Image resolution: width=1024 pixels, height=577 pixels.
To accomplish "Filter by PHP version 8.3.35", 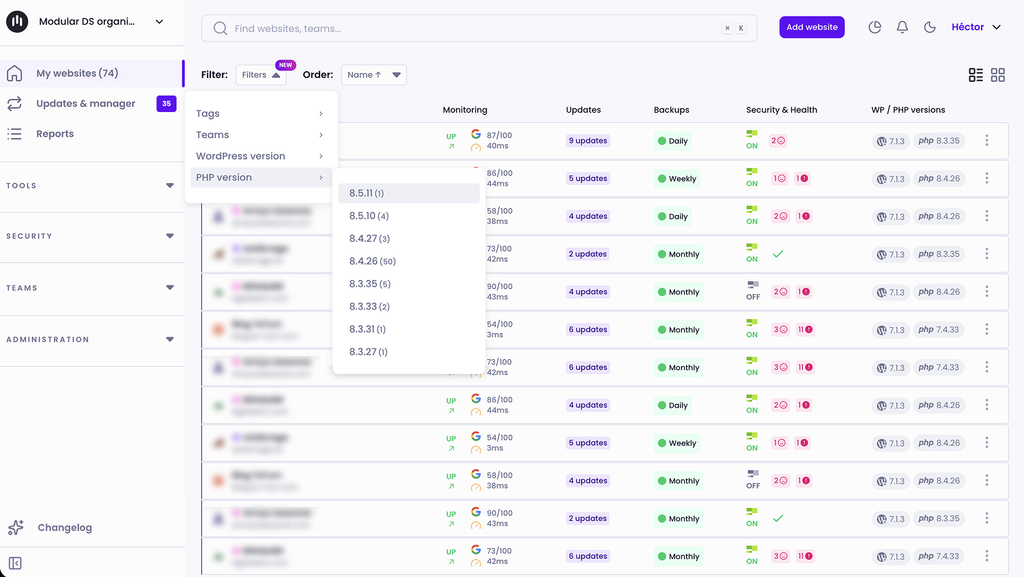I will pos(409,284).
